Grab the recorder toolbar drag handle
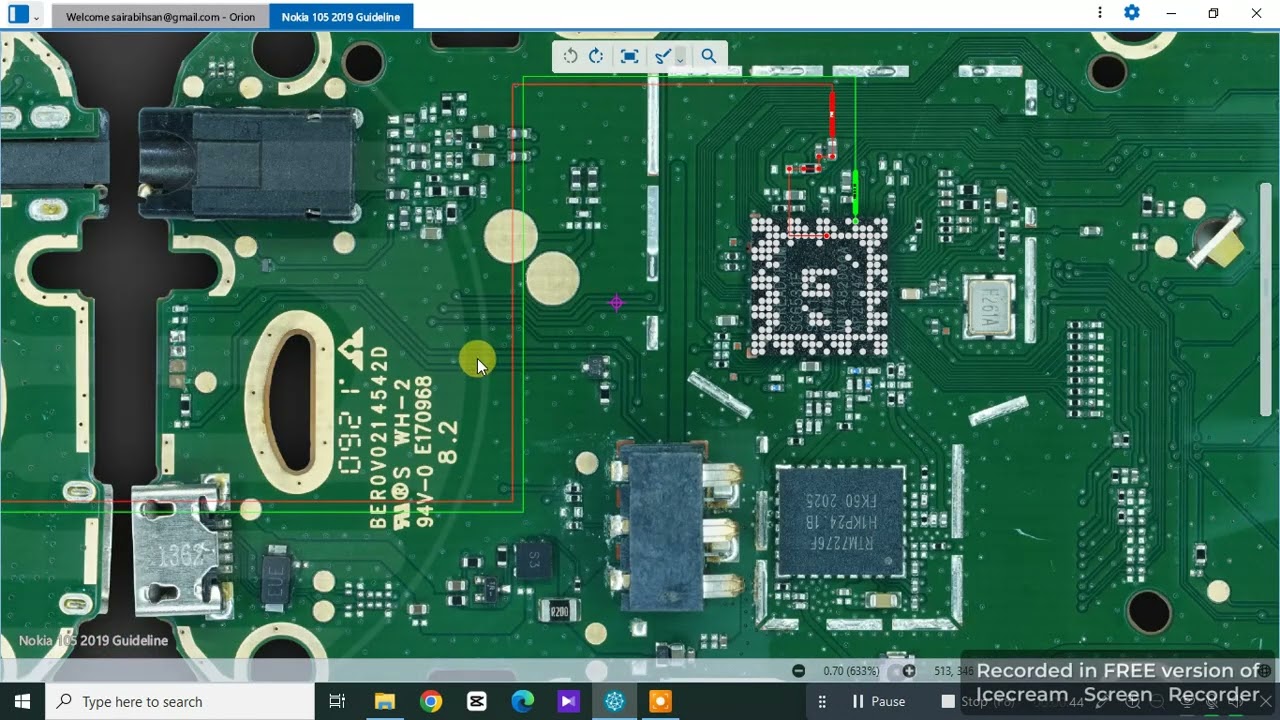 (822, 702)
